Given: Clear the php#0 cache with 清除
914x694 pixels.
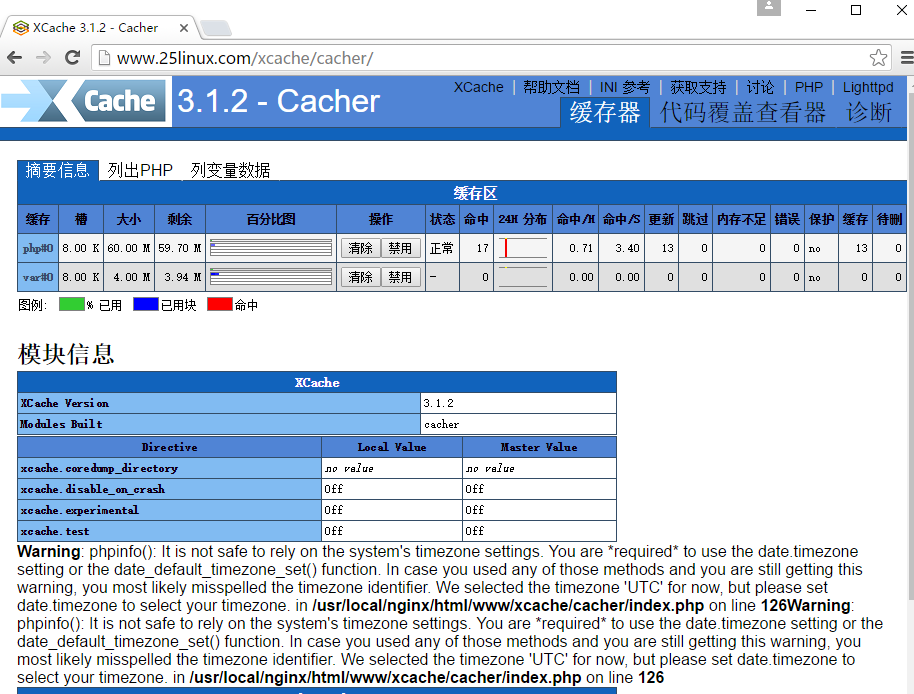Looking at the screenshot, I should click(x=360, y=248).
